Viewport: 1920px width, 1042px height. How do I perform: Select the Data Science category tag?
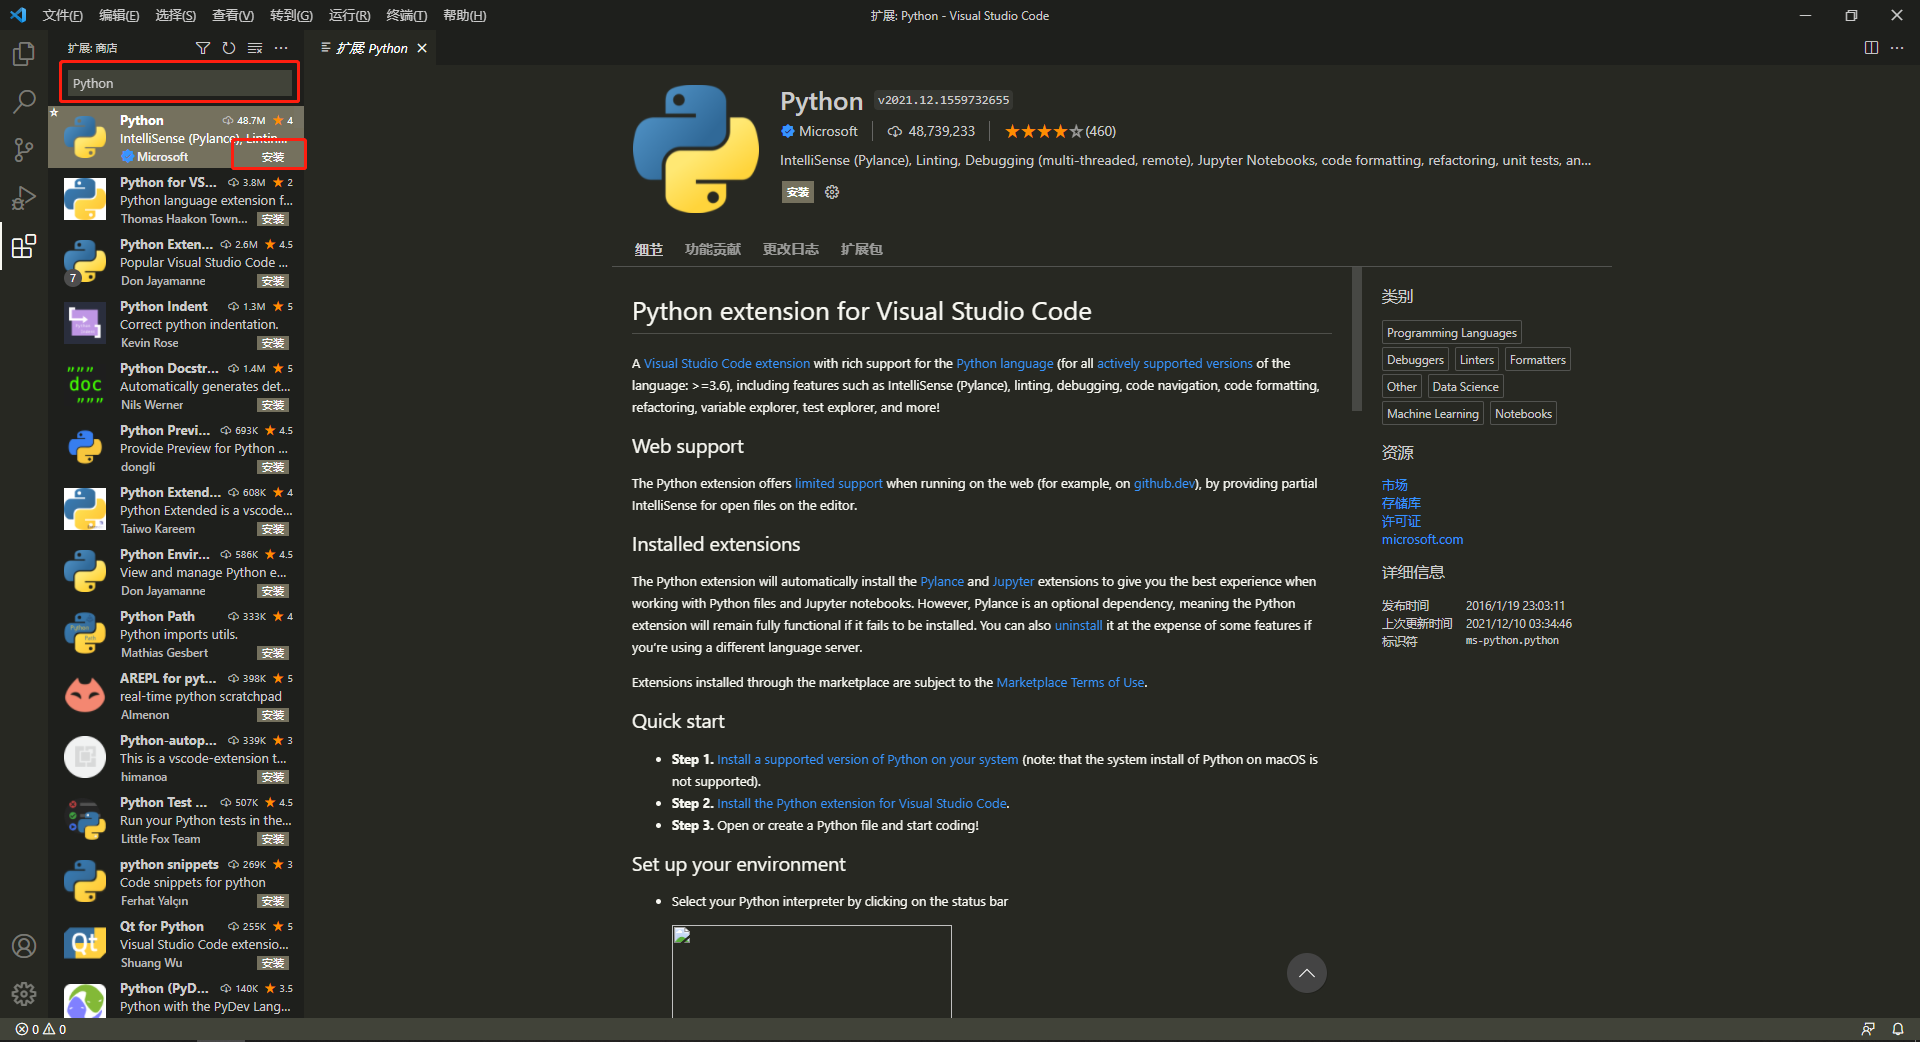point(1465,387)
